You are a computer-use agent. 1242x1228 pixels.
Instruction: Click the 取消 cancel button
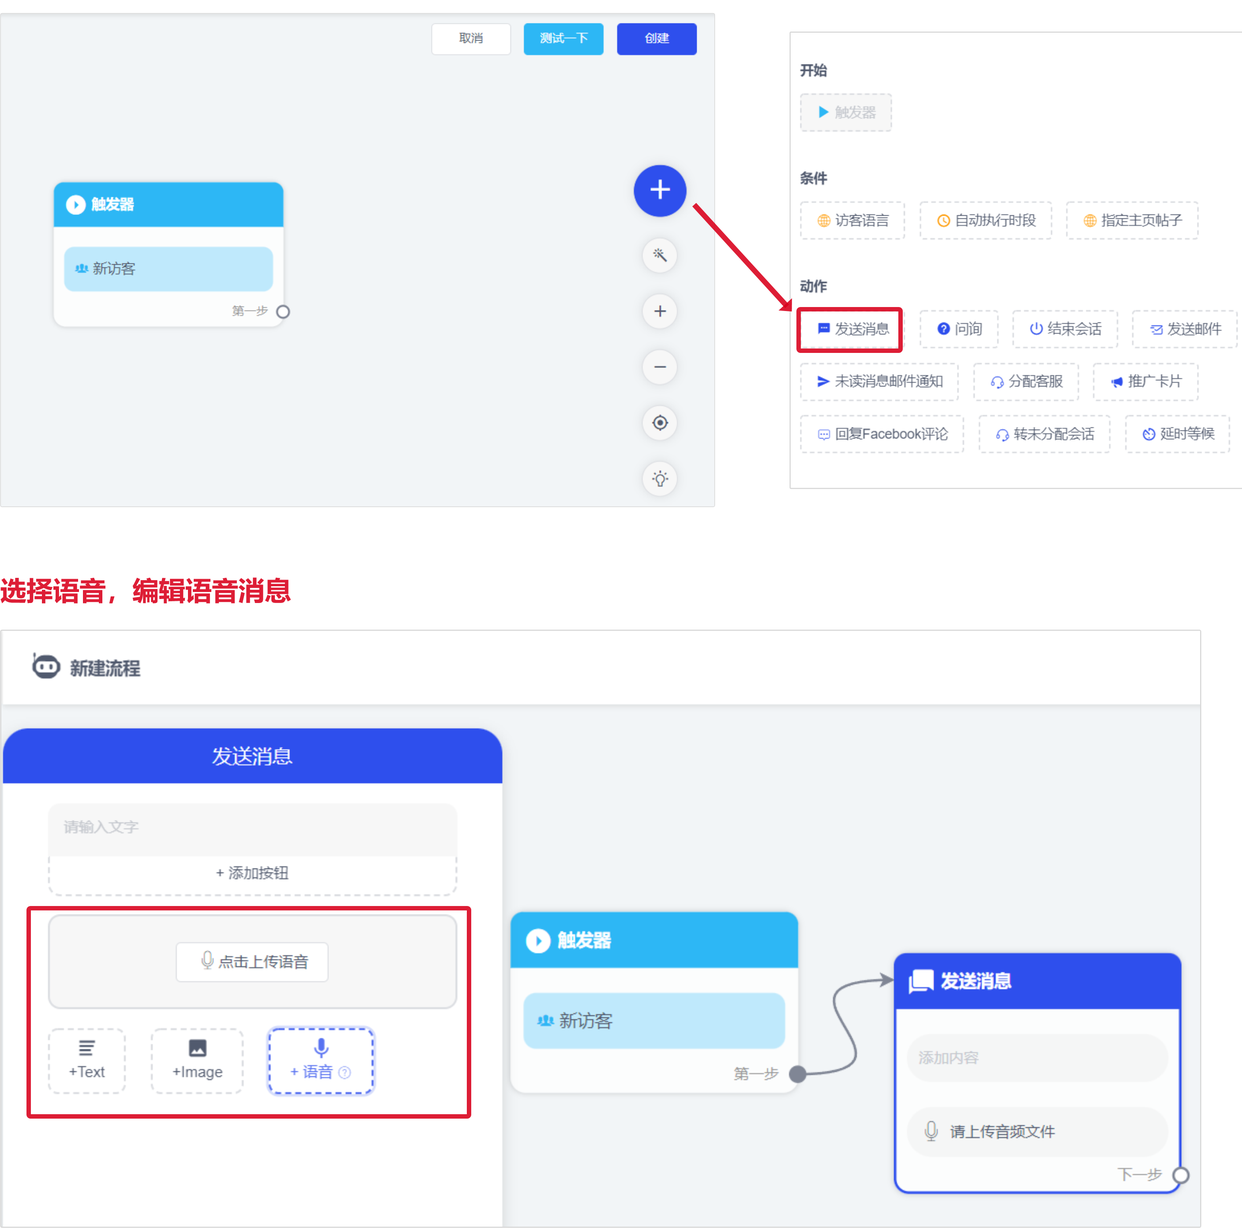[471, 39]
